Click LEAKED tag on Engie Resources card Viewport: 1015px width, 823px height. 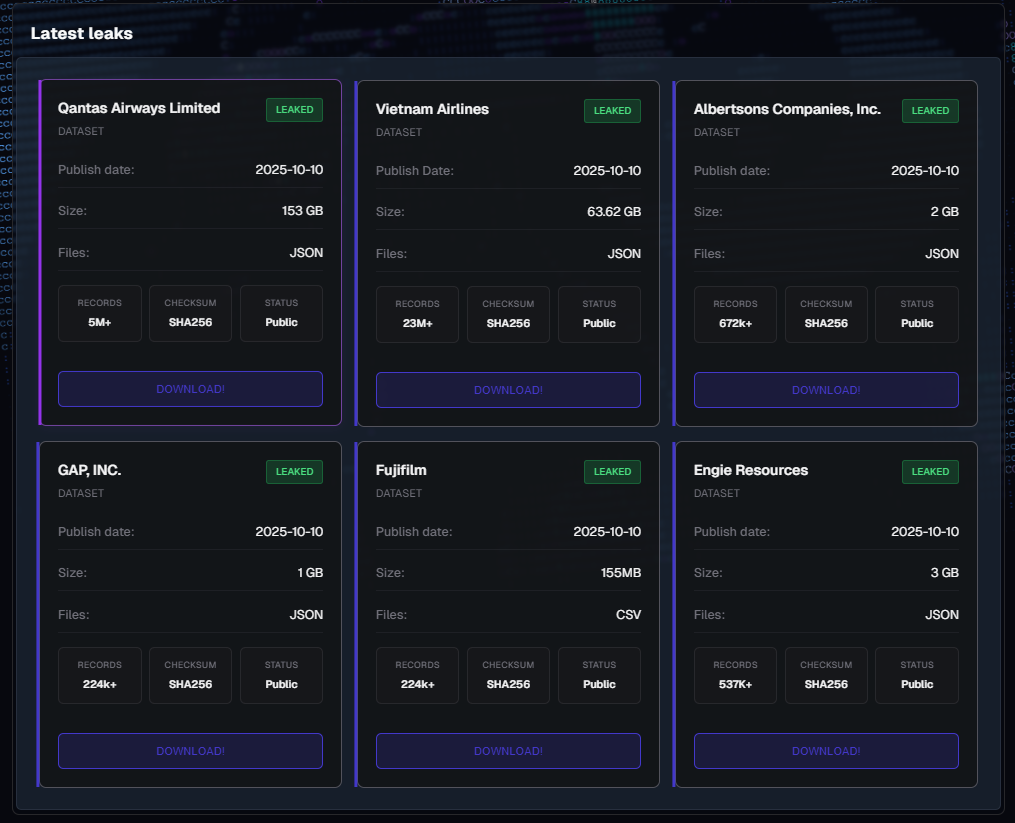[x=930, y=471]
